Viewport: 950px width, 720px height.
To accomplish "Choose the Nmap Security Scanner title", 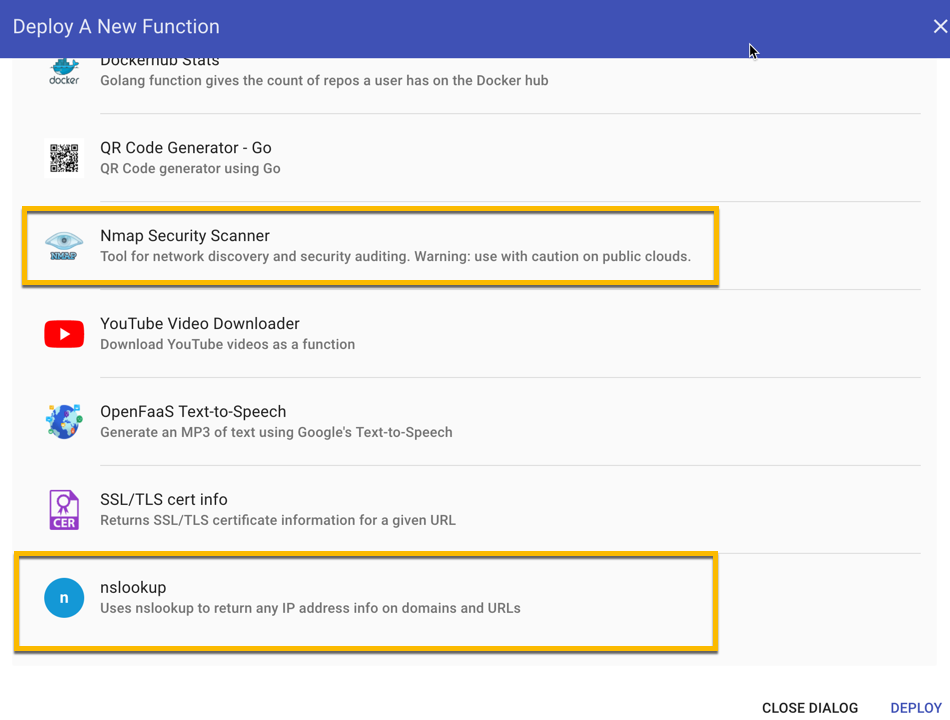I will (x=185, y=236).
